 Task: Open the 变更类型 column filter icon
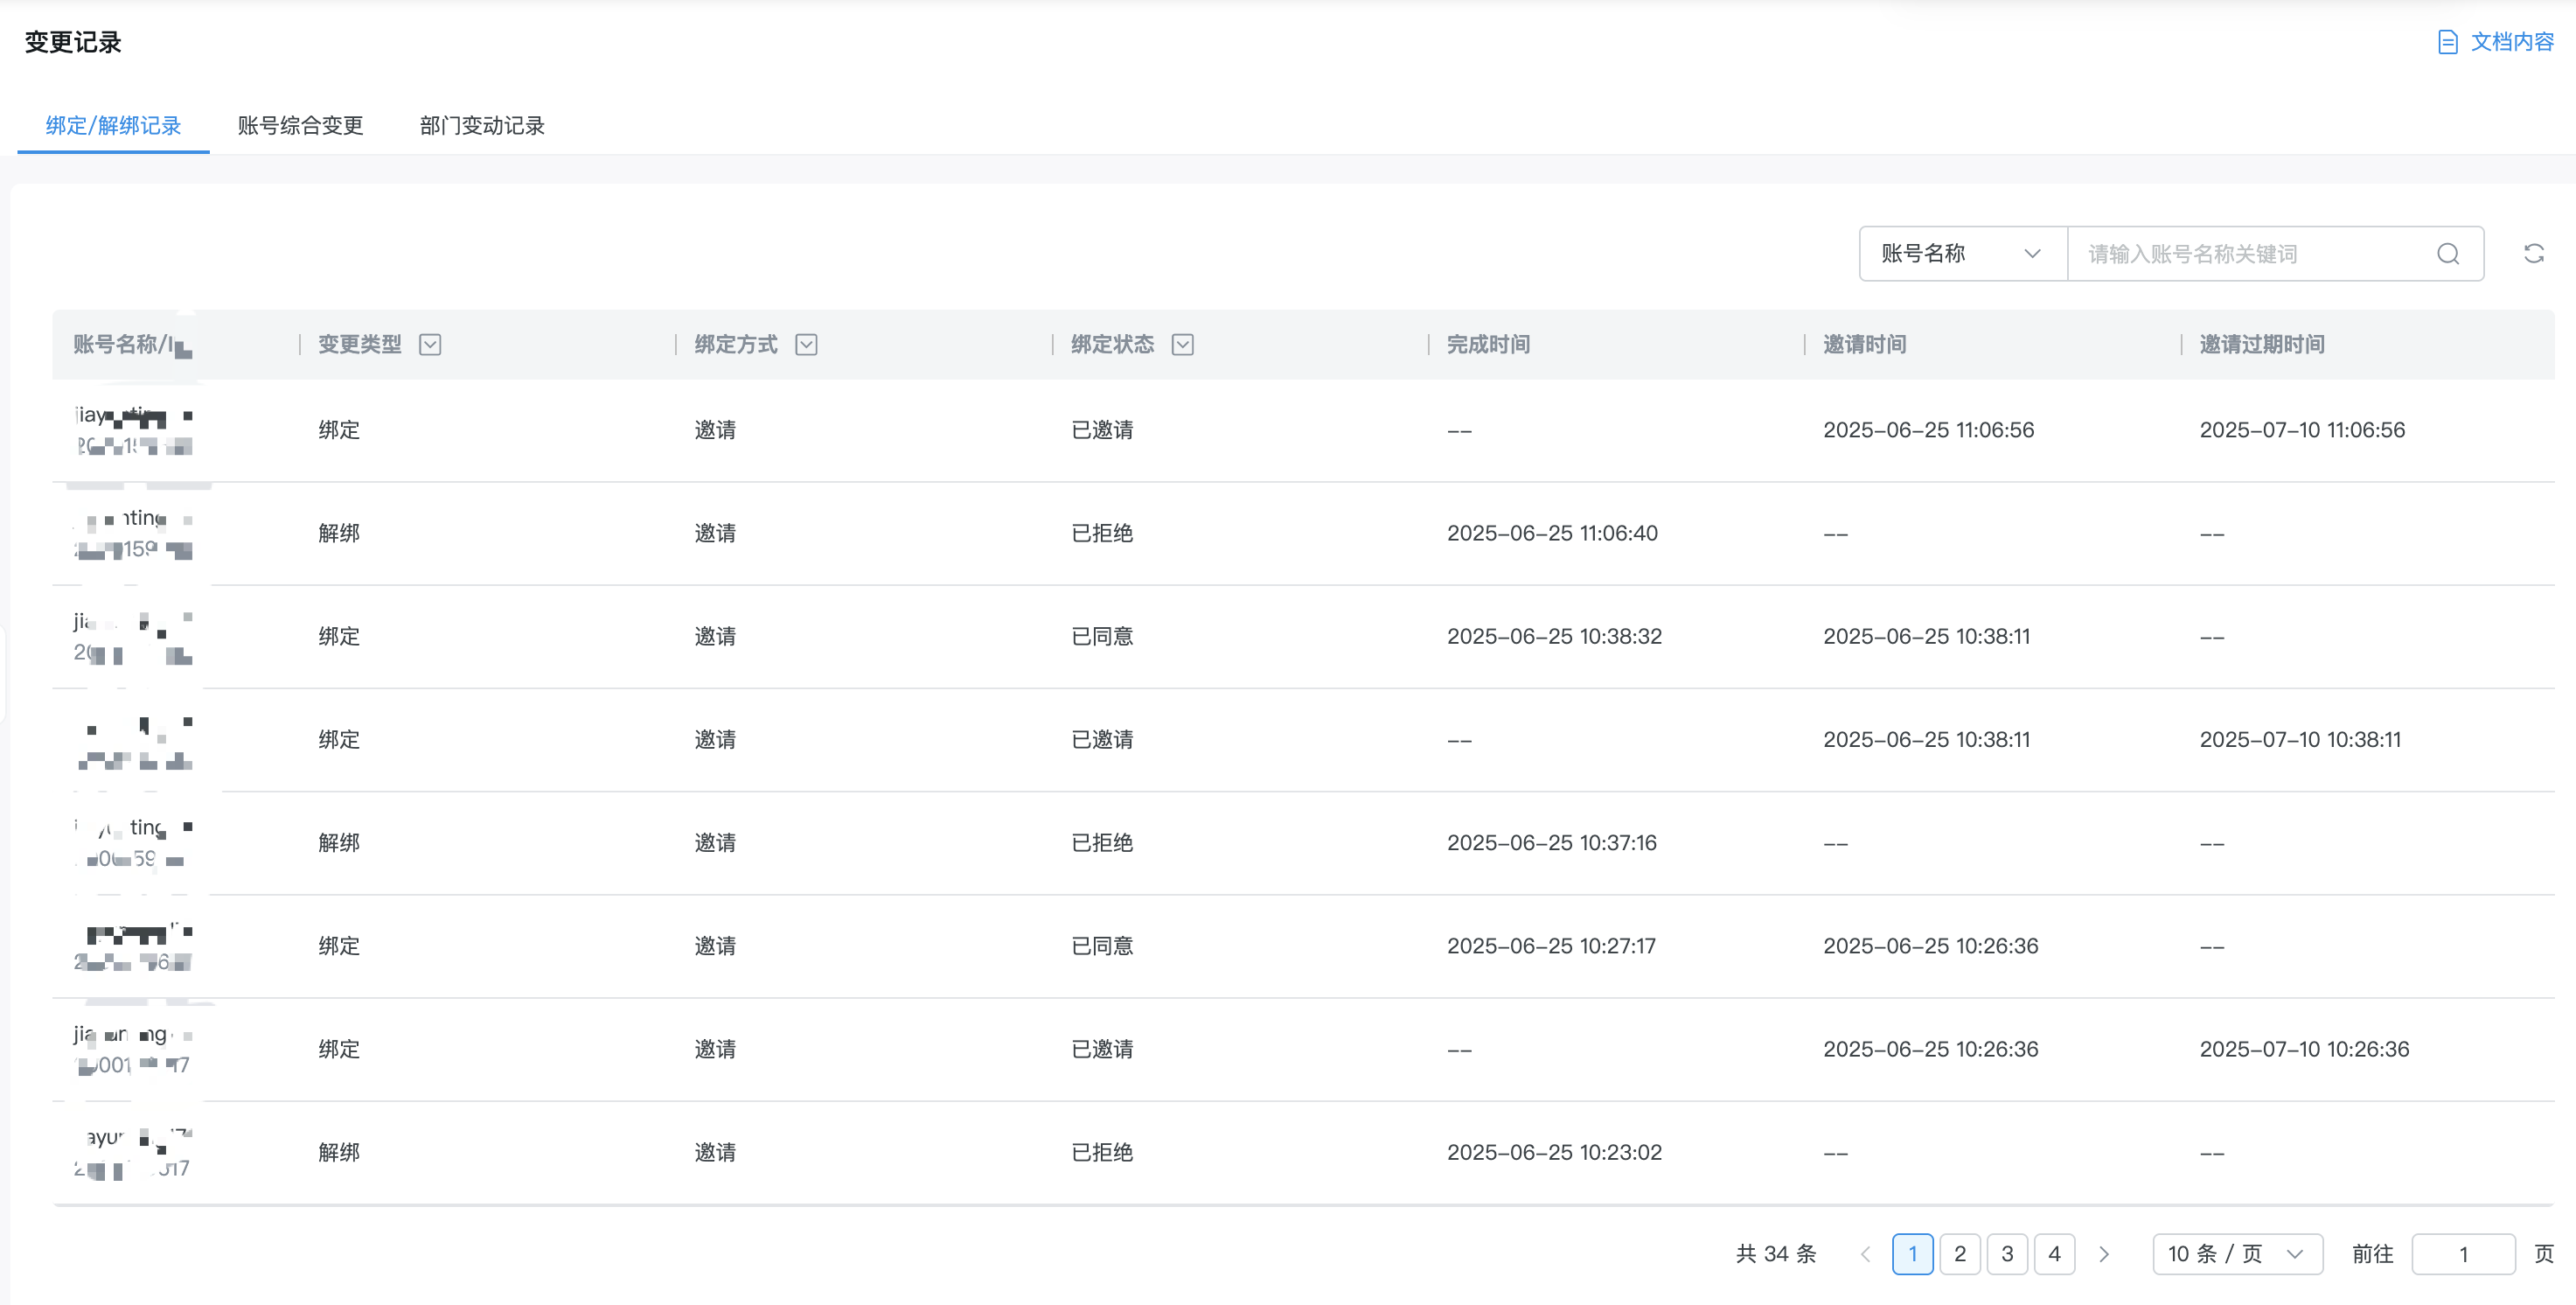click(x=430, y=345)
